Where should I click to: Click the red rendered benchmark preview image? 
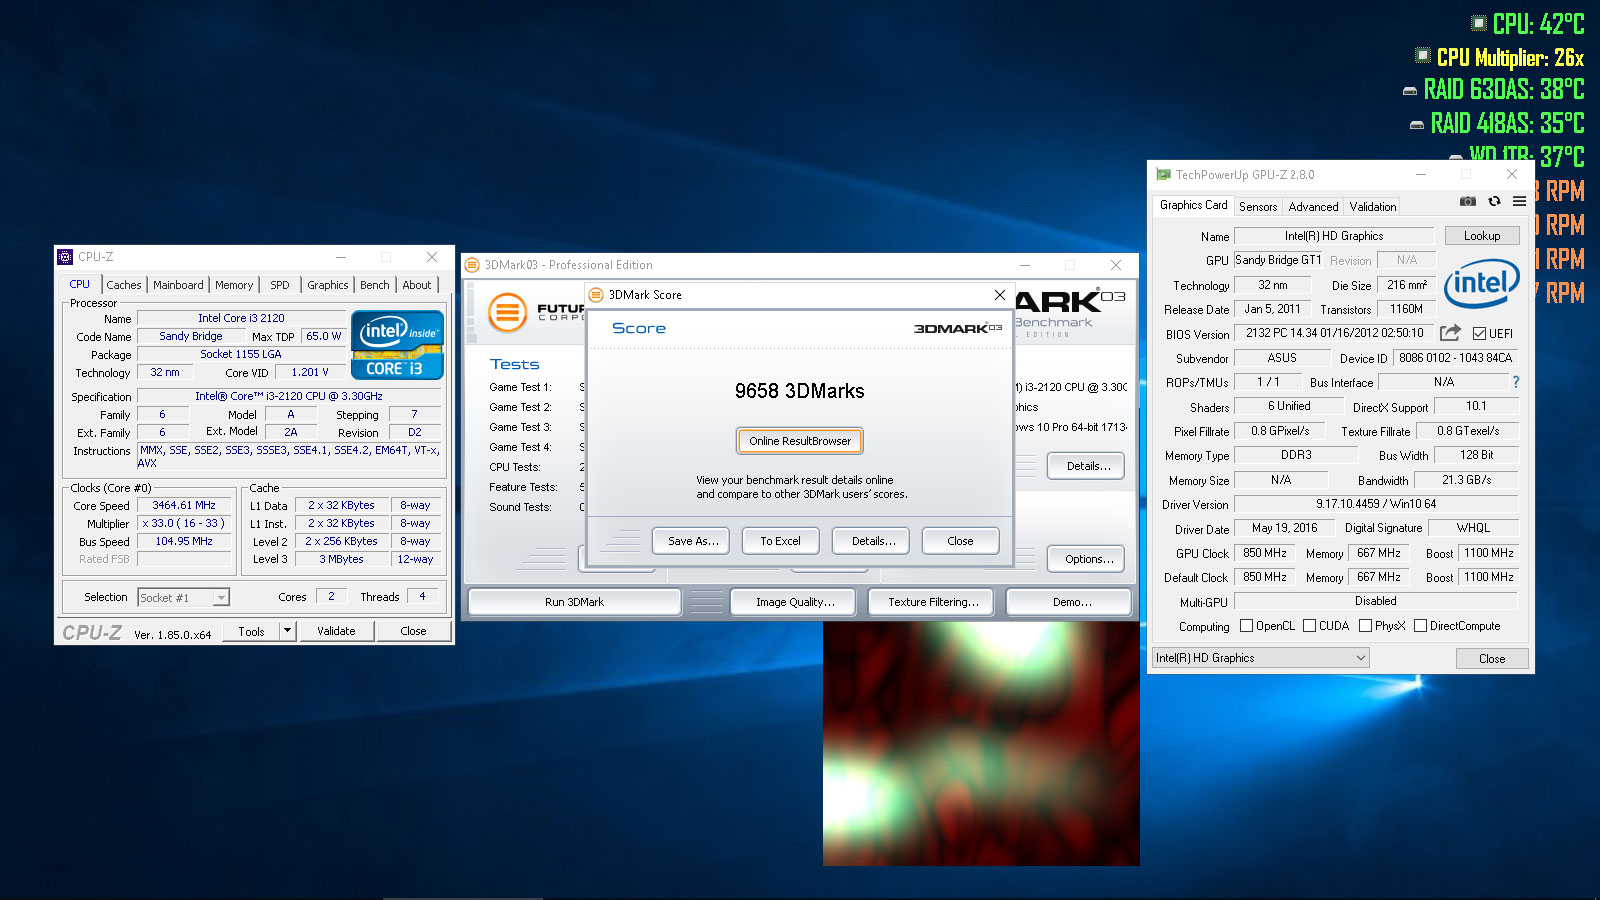pyautogui.click(x=981, y=744)
